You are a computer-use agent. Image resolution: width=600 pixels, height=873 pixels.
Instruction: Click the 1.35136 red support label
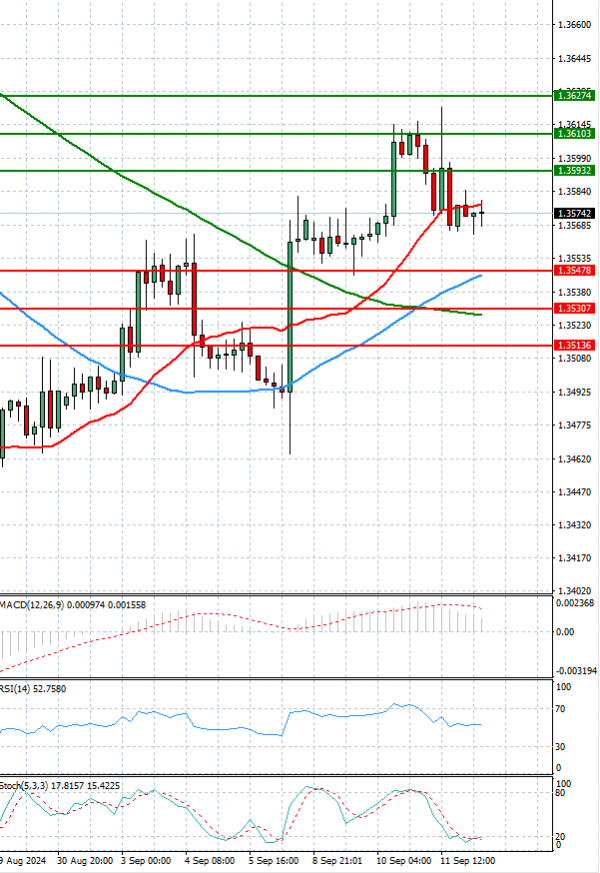point(574,345)
